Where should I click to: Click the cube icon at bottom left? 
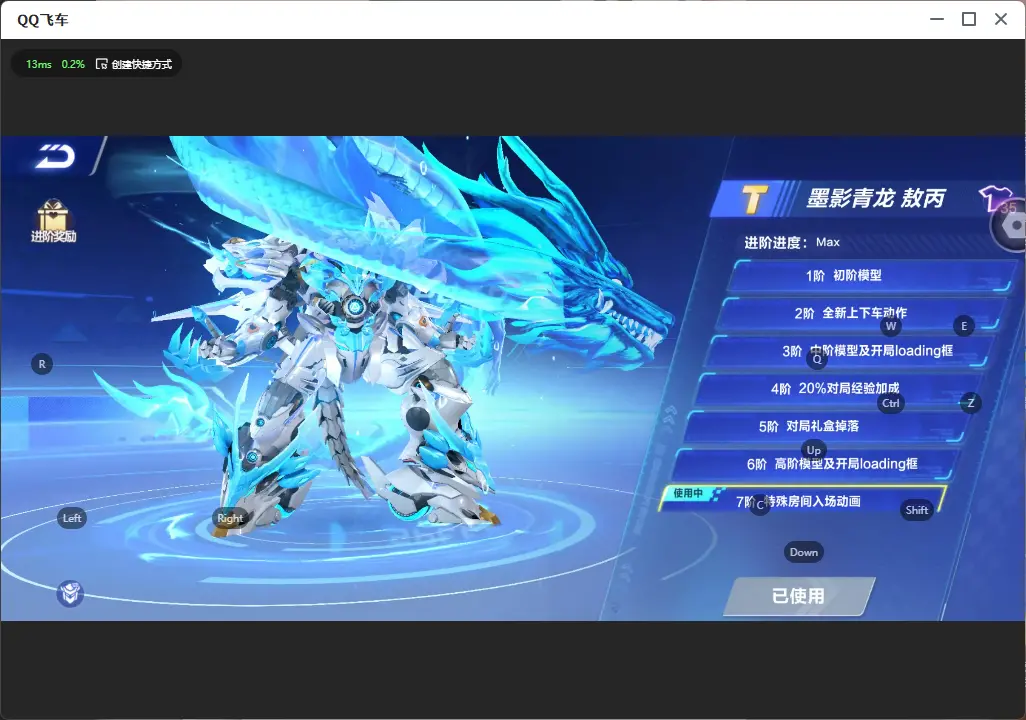pos(70,593)
